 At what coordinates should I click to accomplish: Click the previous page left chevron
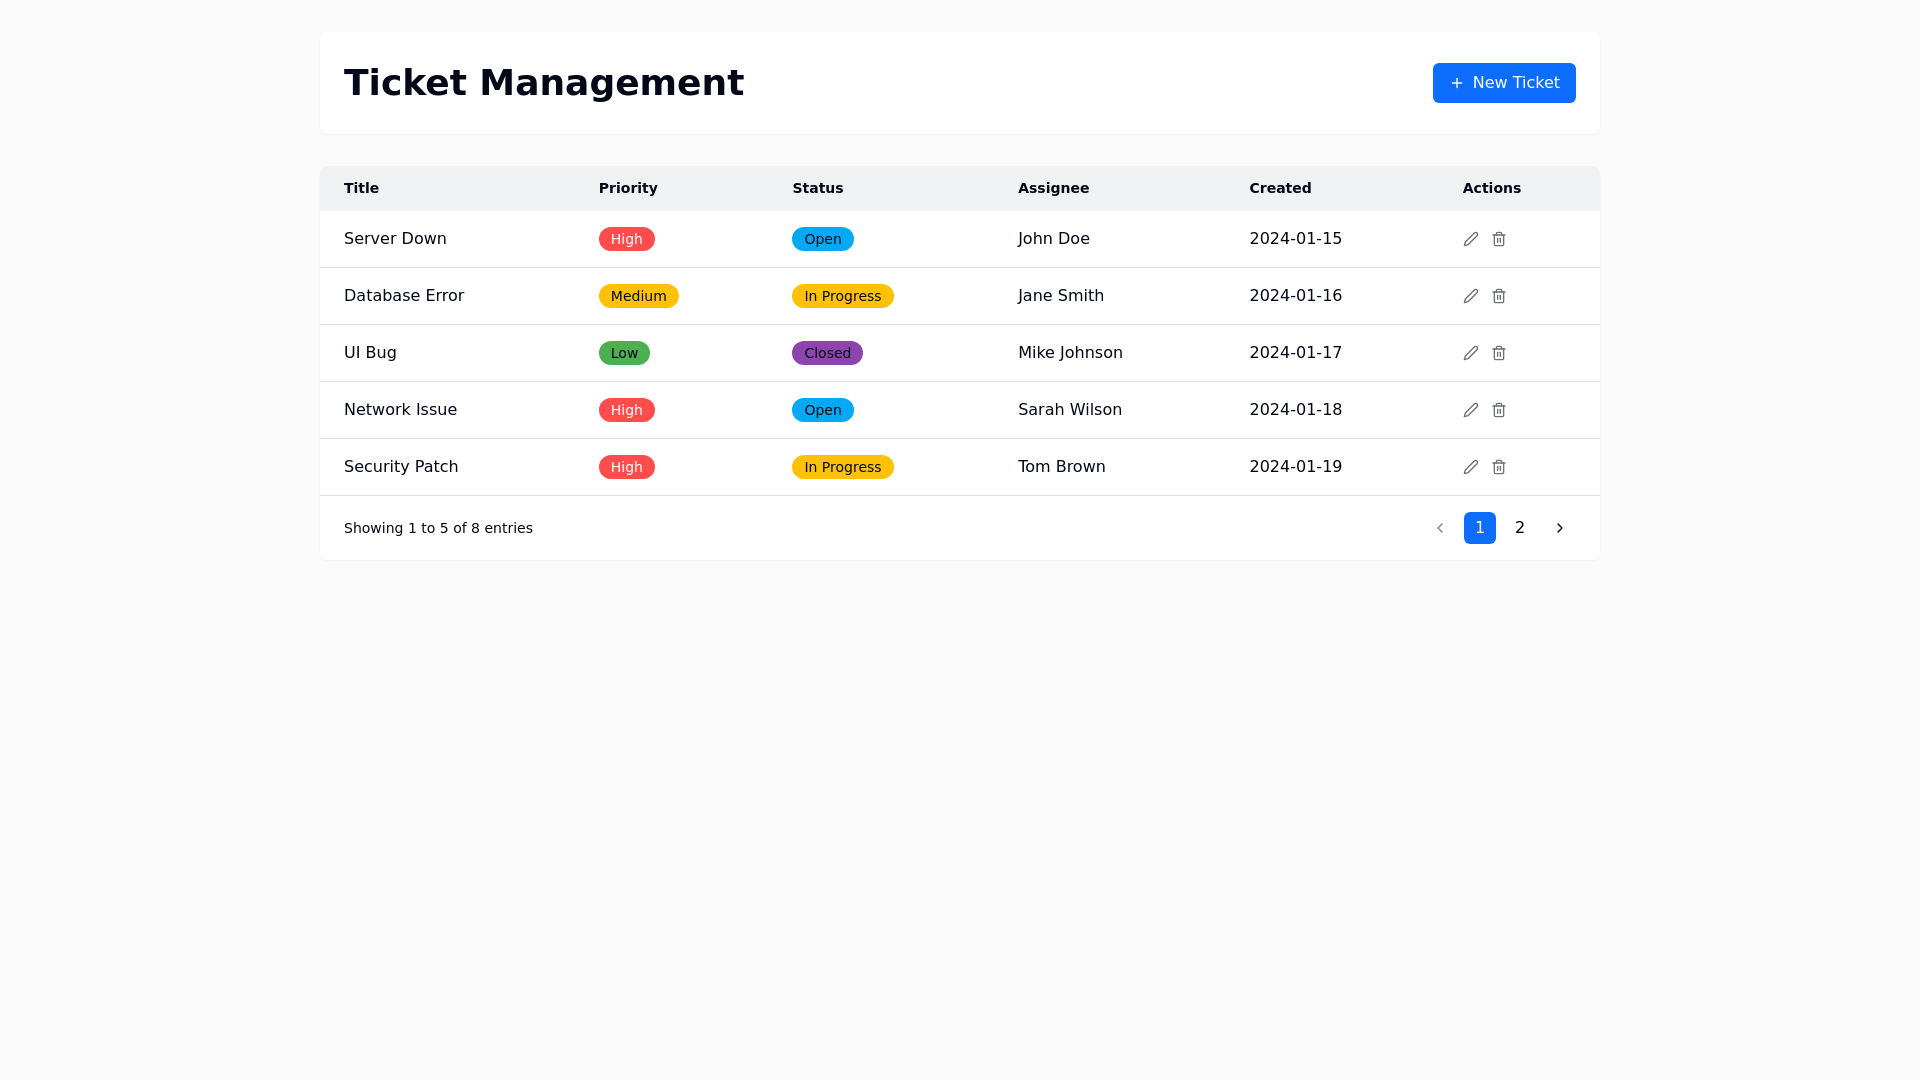point(1440,528)
